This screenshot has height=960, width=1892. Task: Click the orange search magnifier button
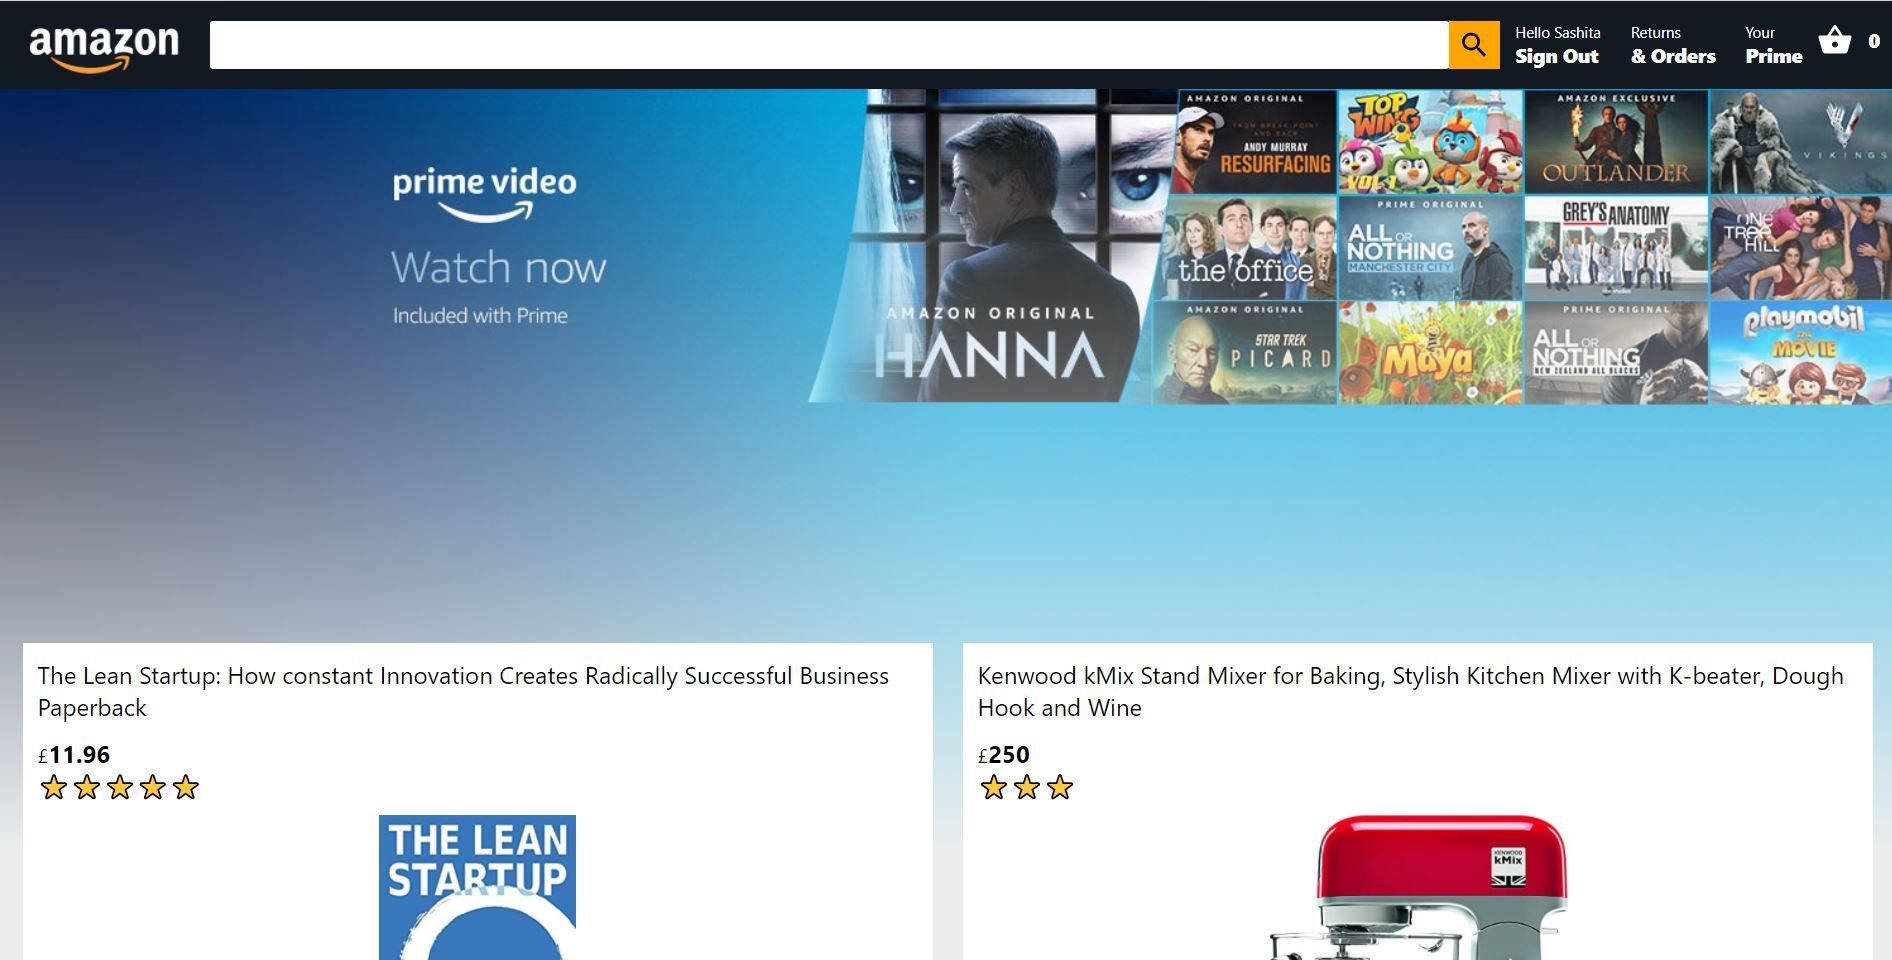coord(1473,45)
